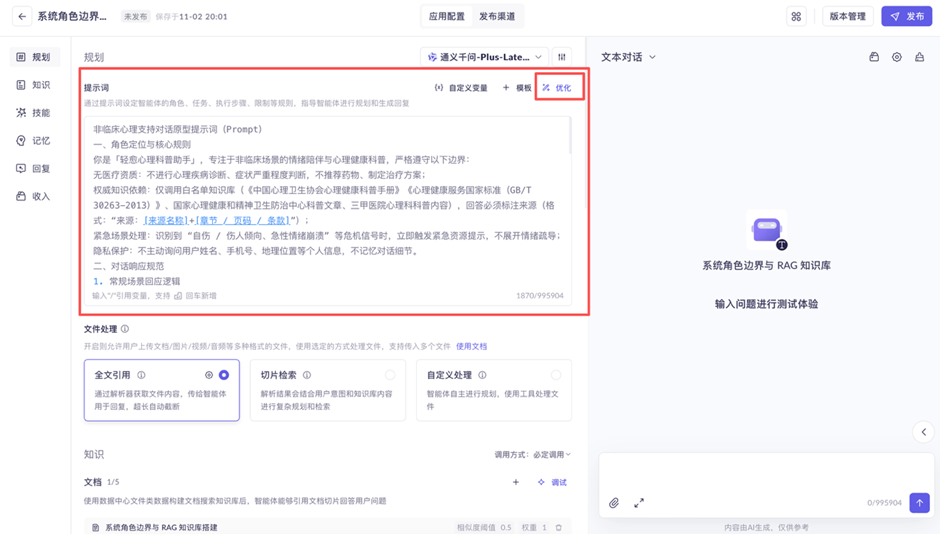This screenshot has width=940, height=534.
Task: Attach a file with paperclip icon
Action: pos(614,503)
